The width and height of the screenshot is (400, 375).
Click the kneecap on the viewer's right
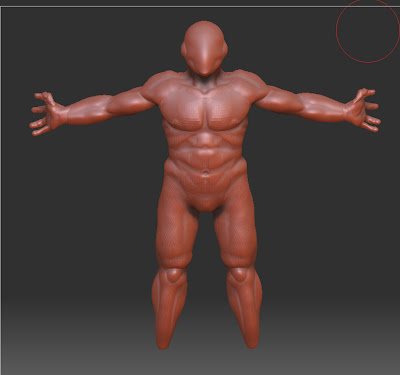(x=239, y=275)
